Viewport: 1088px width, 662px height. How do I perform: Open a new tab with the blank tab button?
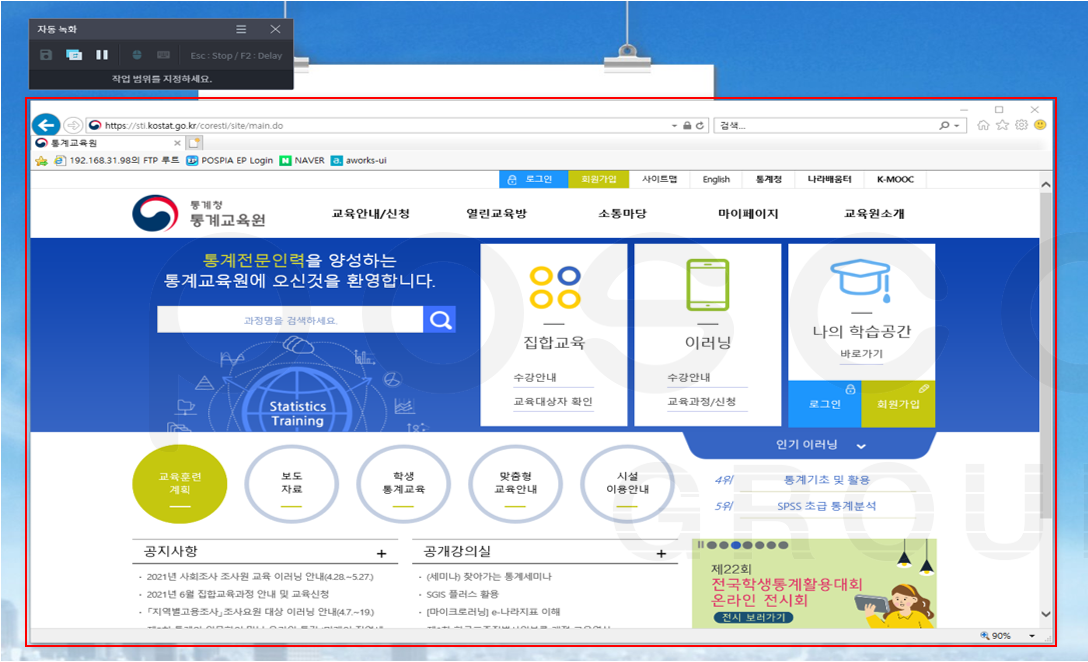point(194,143)
